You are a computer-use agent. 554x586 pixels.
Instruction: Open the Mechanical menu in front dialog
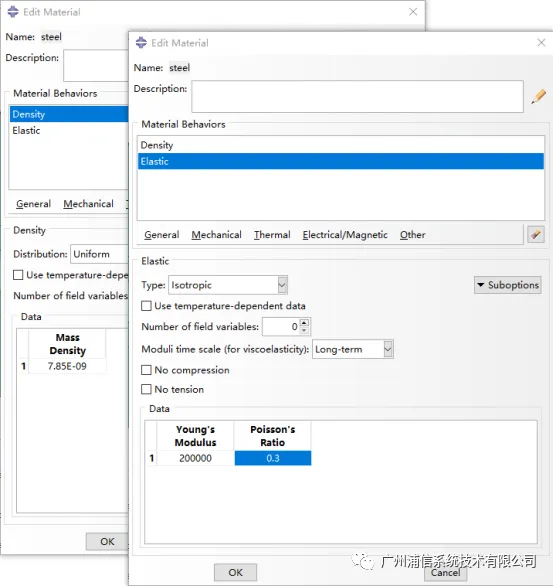point(216,235)
